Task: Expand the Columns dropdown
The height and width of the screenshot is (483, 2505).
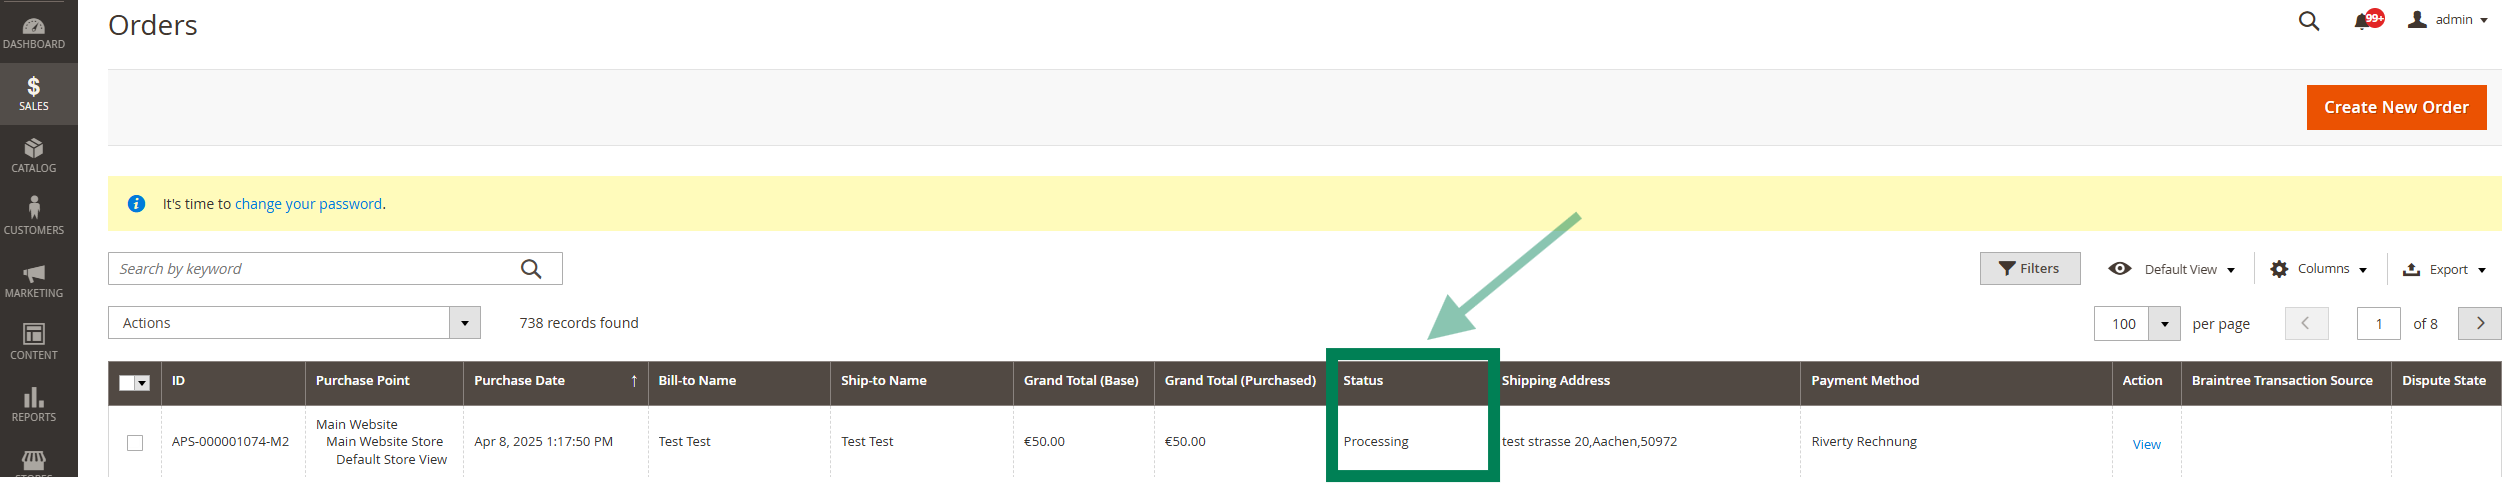Action: [x=2318, y=269]
